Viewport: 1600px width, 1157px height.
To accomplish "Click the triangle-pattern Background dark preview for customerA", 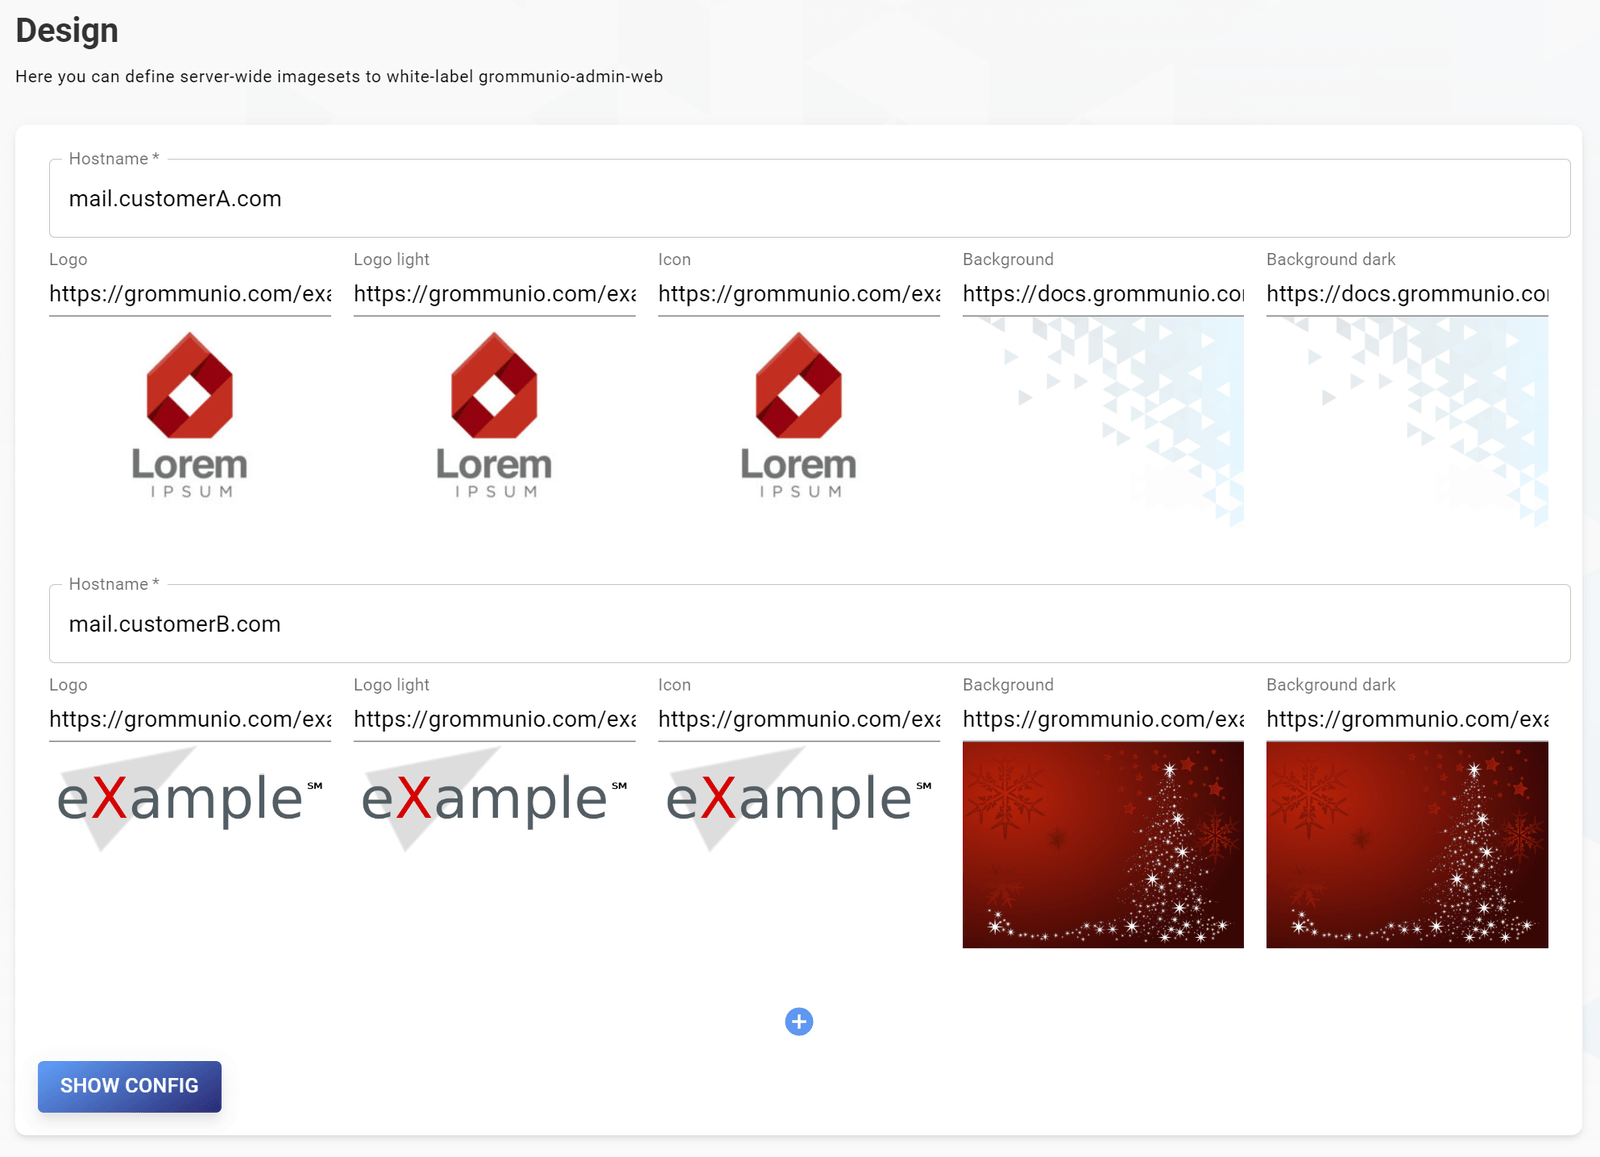I will point(1407,422).
